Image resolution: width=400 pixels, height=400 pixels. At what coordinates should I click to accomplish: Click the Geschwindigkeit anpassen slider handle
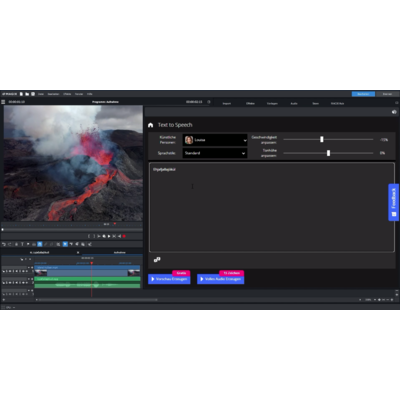(322, 139)
